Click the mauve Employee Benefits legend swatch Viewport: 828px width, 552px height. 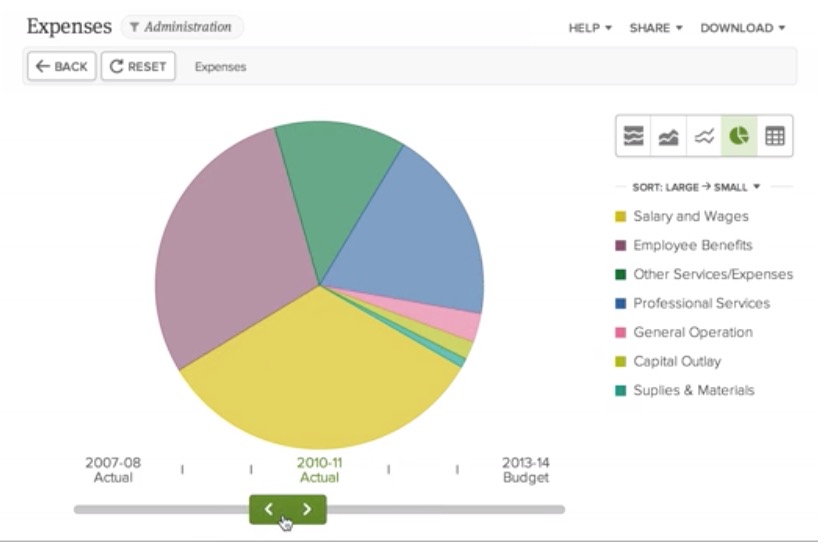[620, 246]
